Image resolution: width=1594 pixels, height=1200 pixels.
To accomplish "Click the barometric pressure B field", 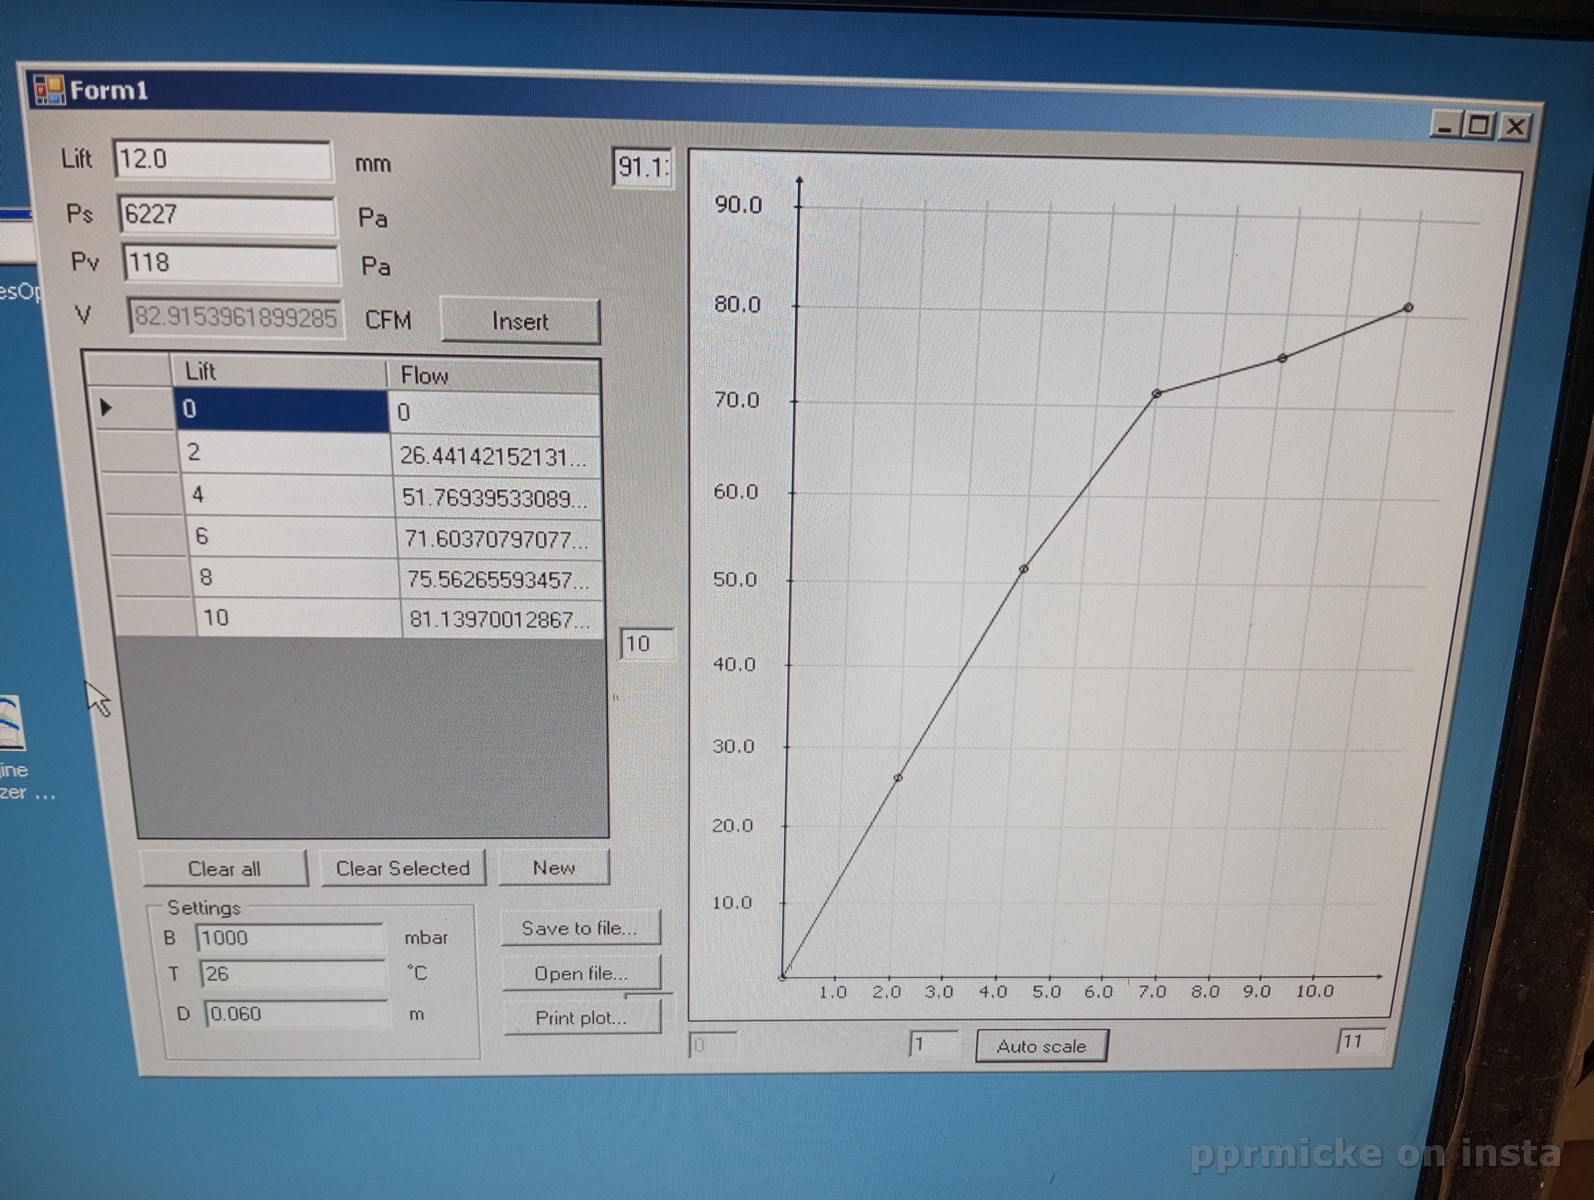I will (x=290, y=938).
